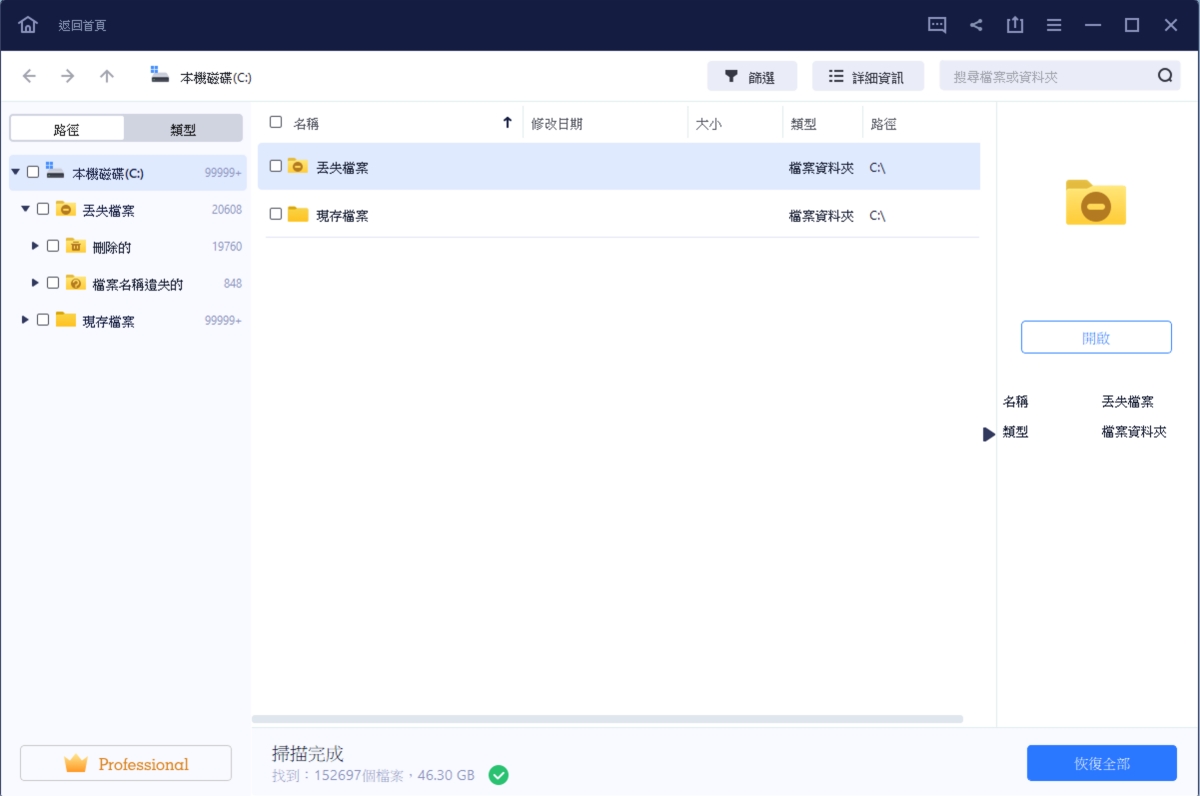
Task: Expand the 檔案名稱遺失的 tree node
Action: (x=35, y=283)
